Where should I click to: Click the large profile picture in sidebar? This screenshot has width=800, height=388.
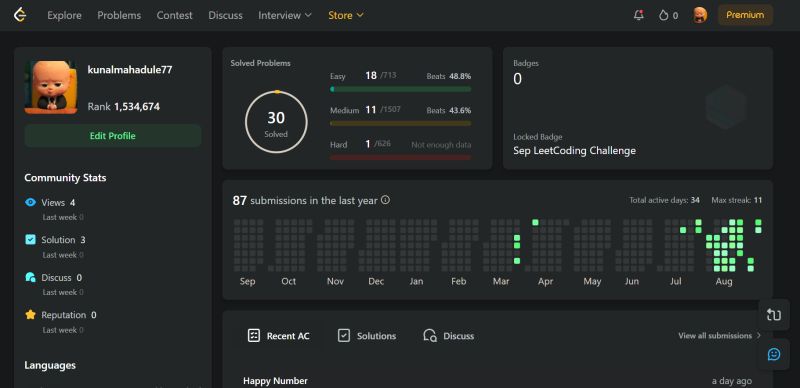point(51,87)
